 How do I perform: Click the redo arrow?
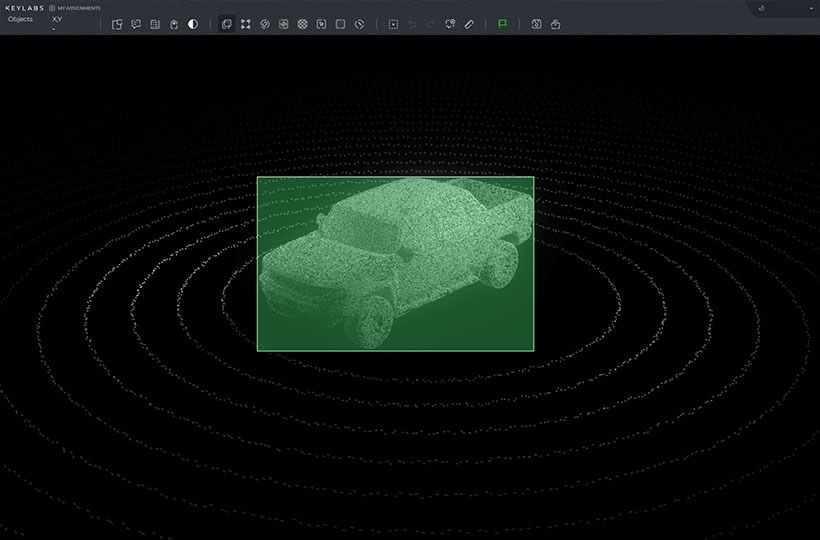tap(431, 24)
